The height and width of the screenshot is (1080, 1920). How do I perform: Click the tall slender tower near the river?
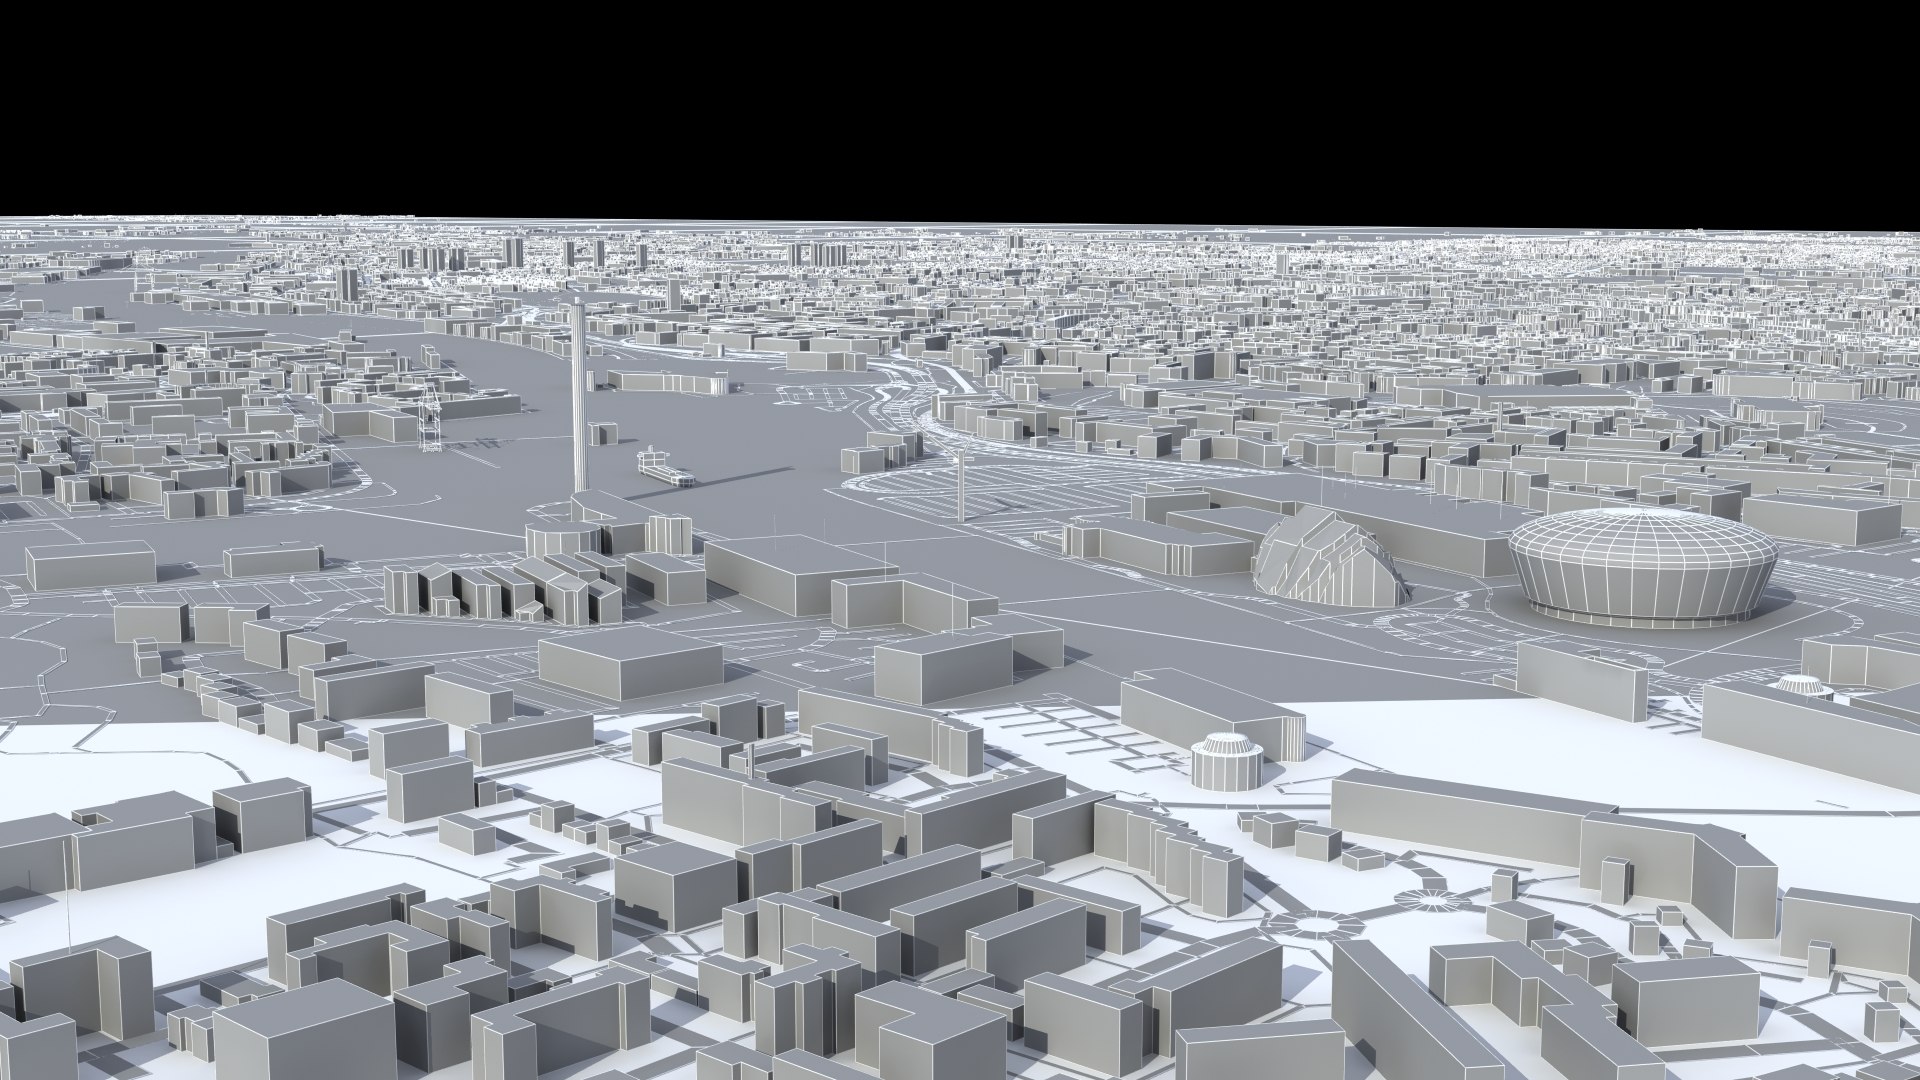[580, 395]
